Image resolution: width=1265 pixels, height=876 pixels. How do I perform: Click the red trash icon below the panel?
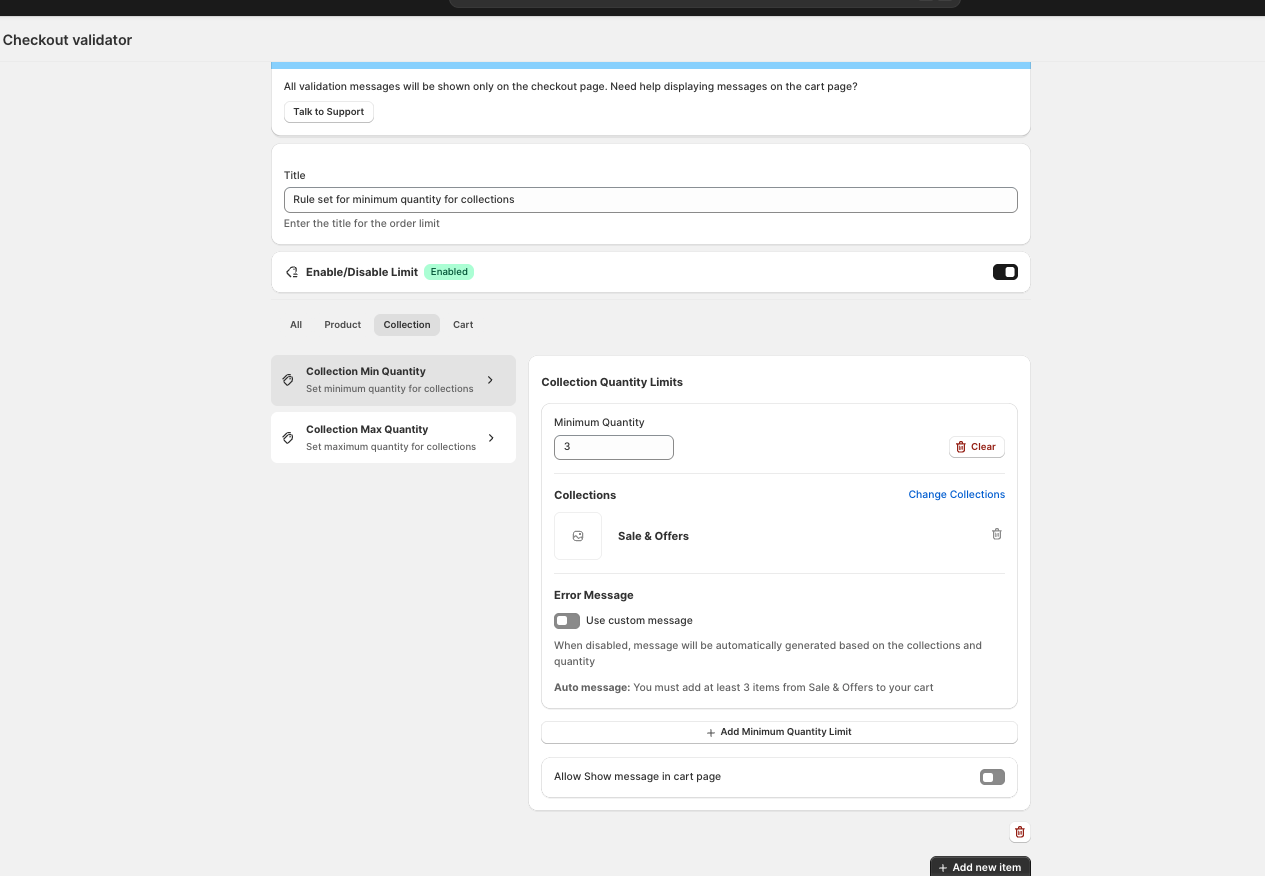click(1019, 831)
